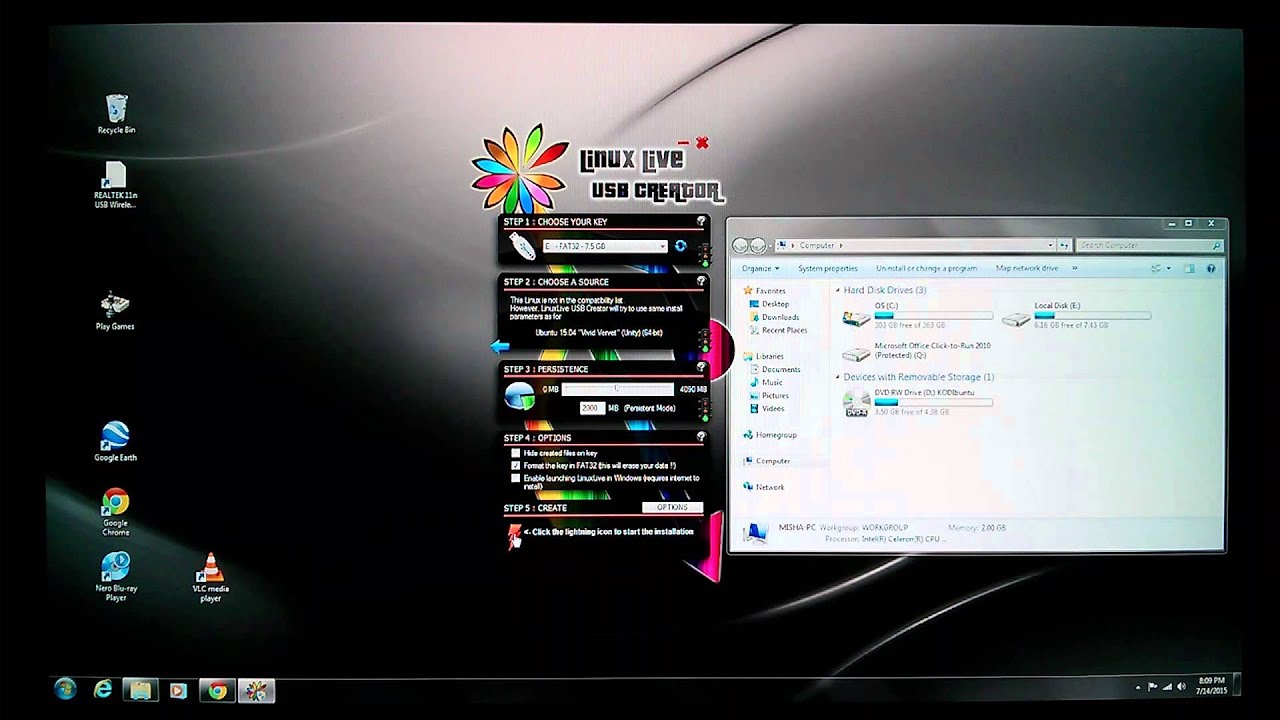Click the lightning icon to start installation
This screenshot has height=720, width=1280.
pos(515,535)
